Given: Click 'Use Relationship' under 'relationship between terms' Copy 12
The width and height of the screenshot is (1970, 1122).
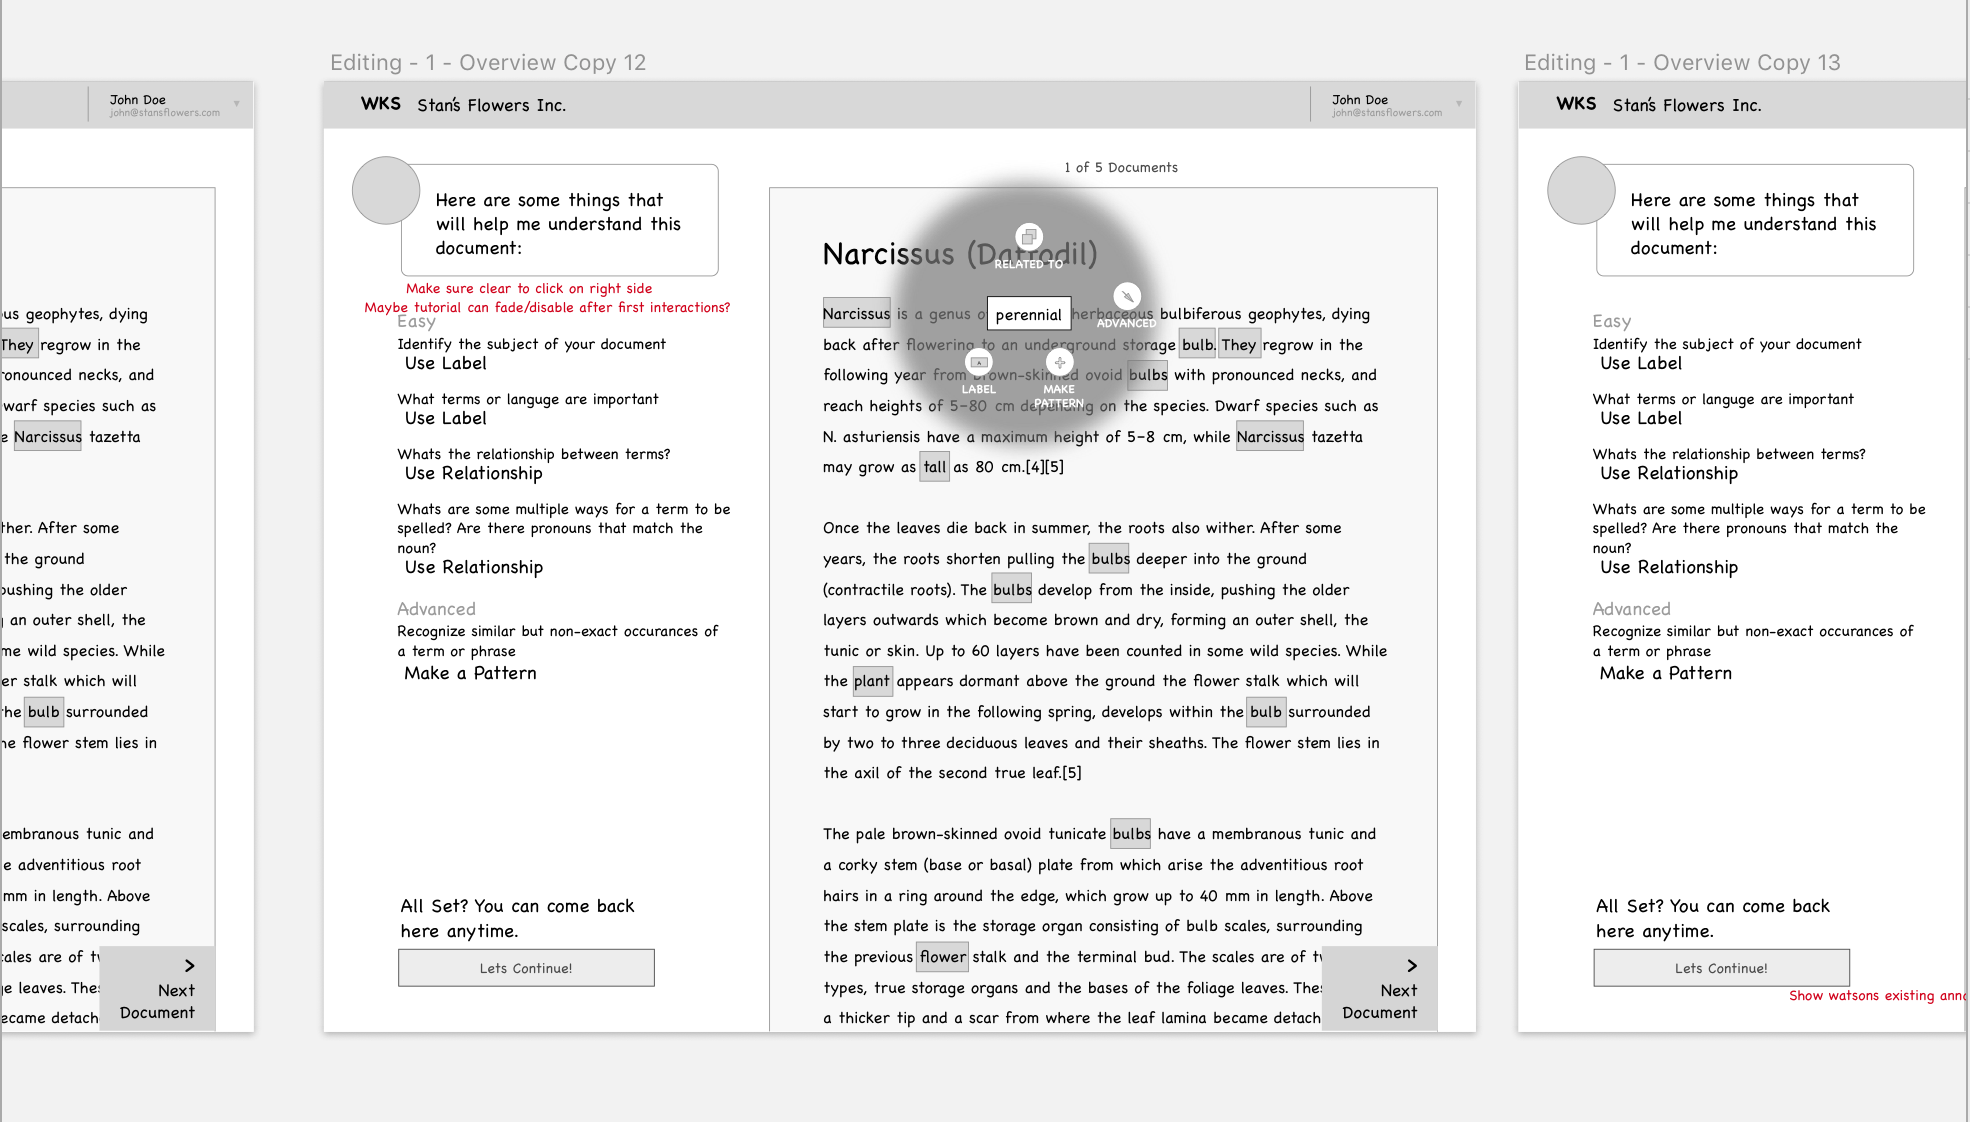Looking at the screenshot, I should pyautogui.click(x=473, y=473).
